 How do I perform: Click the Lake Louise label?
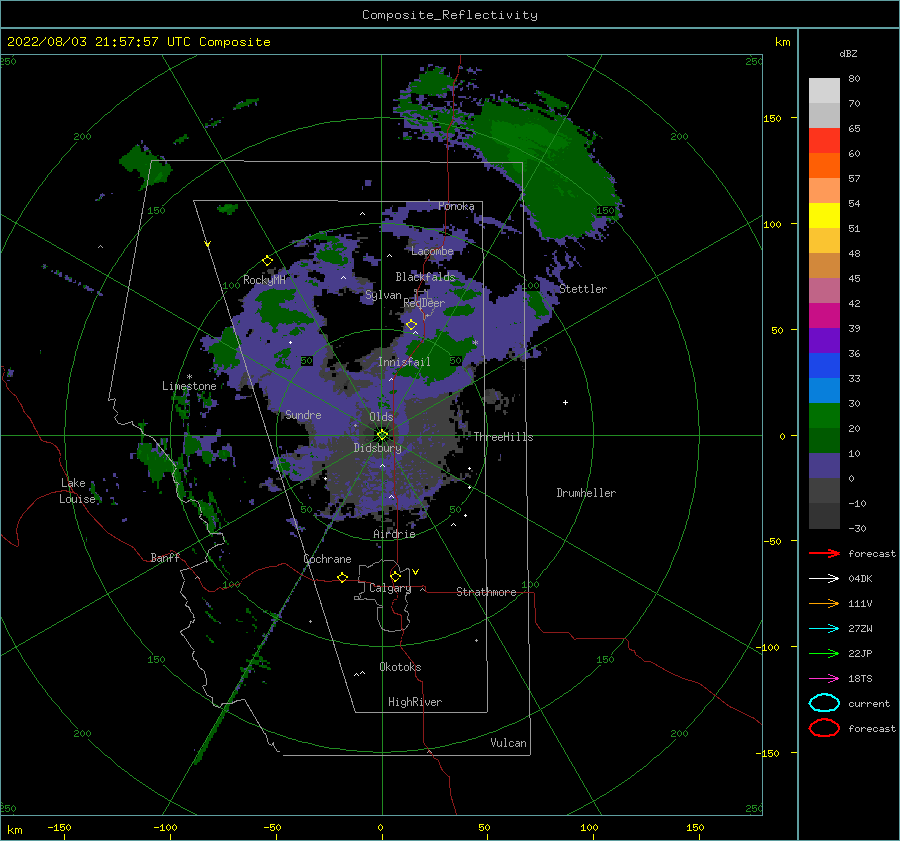[x=77, y=491]
